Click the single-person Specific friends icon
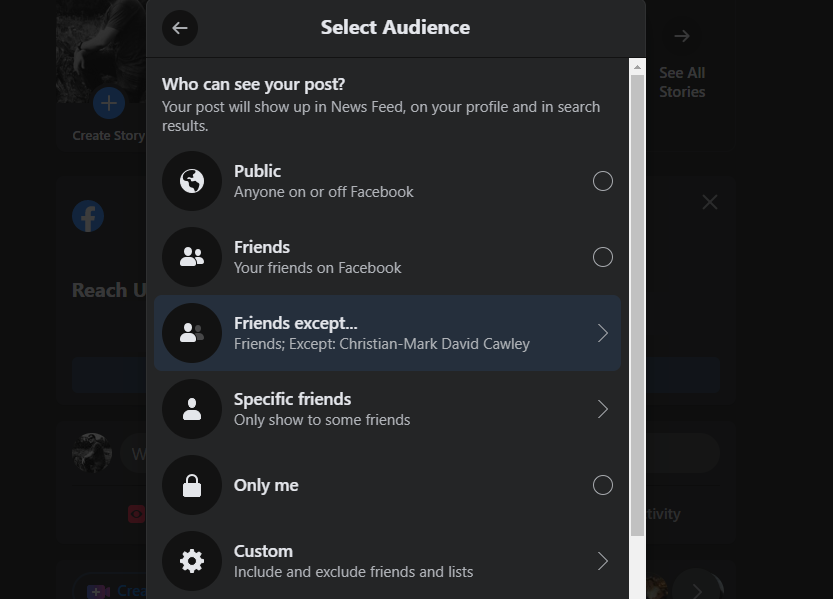This screenshot has height=599, width=833. (191, 409)
